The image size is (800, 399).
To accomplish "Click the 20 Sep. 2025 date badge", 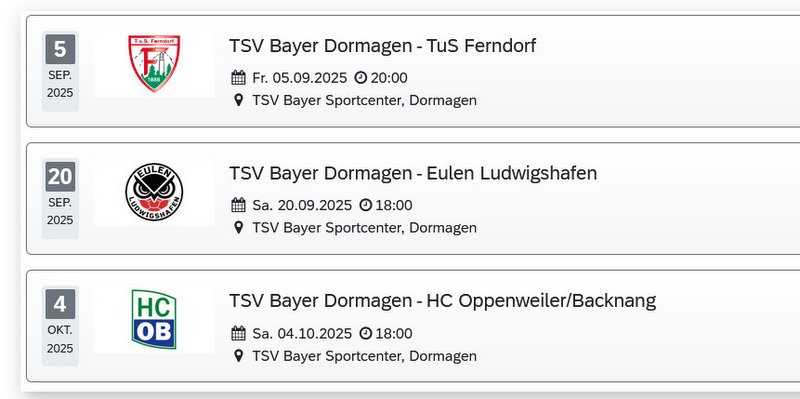I will point(60,198).
